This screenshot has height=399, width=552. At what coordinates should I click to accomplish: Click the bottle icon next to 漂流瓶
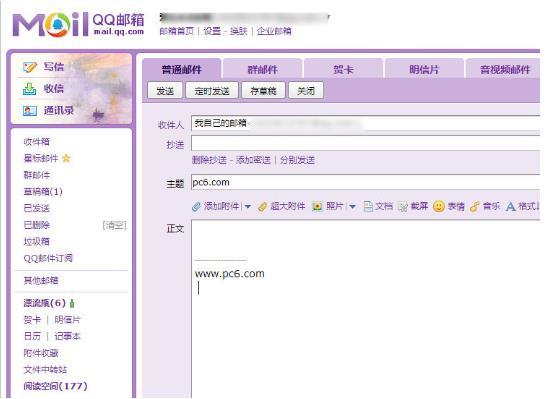(72, 303)
